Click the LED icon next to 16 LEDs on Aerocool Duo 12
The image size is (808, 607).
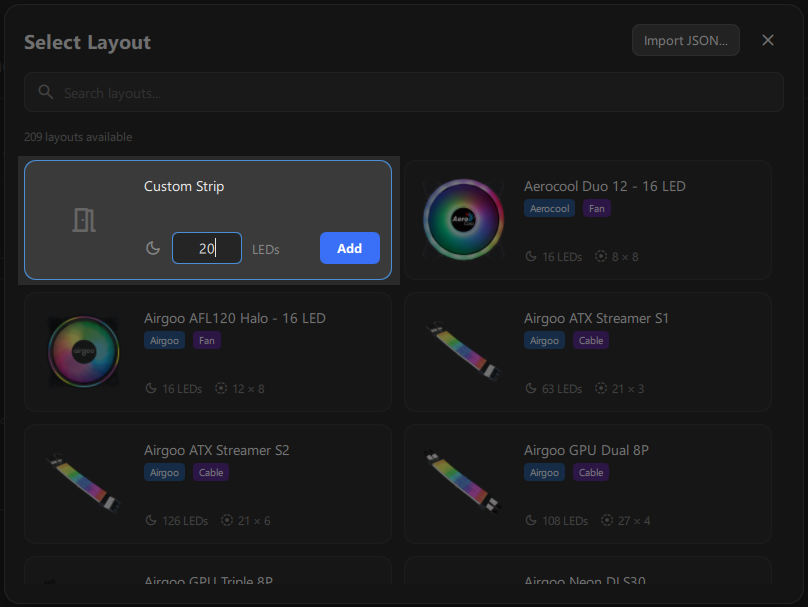[531, 256]
